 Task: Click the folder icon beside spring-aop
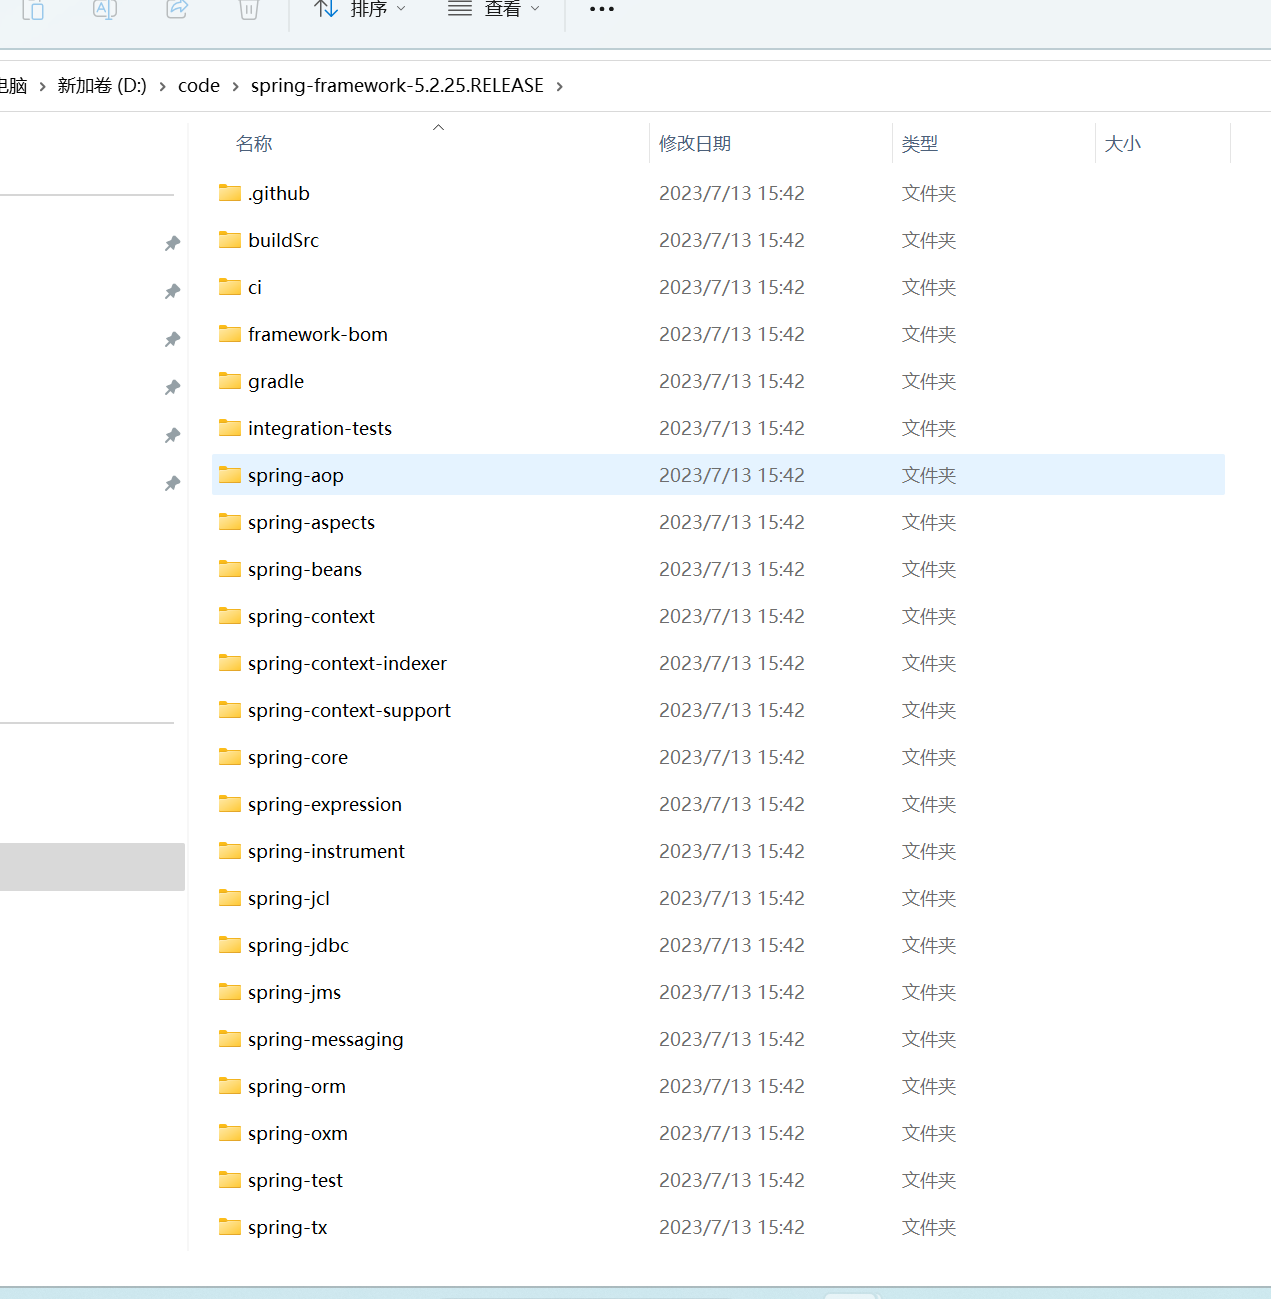pos(230,475)
